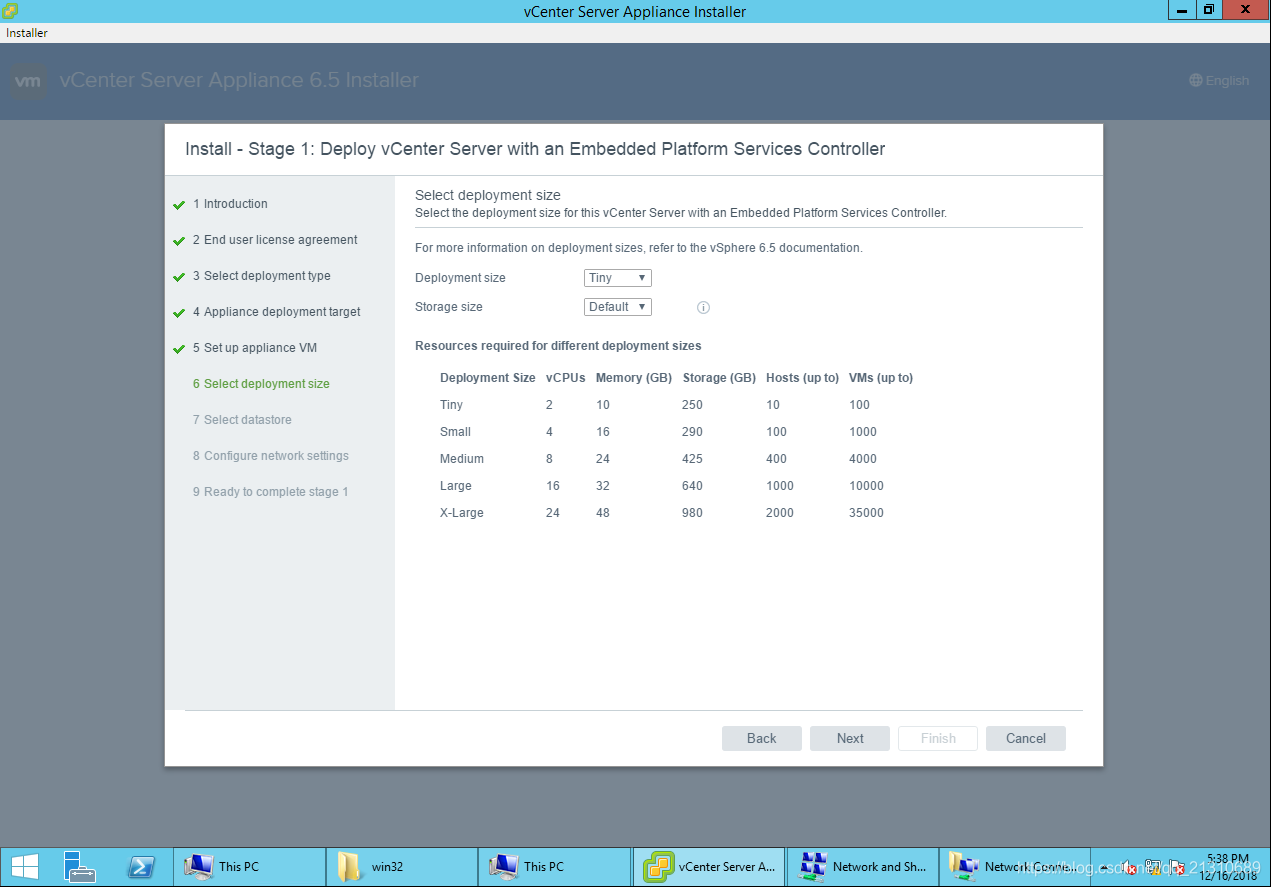Viewport: 1271px width, 887px height.
Task: Click the 2000 hosts value
Action: click(780, 513)
